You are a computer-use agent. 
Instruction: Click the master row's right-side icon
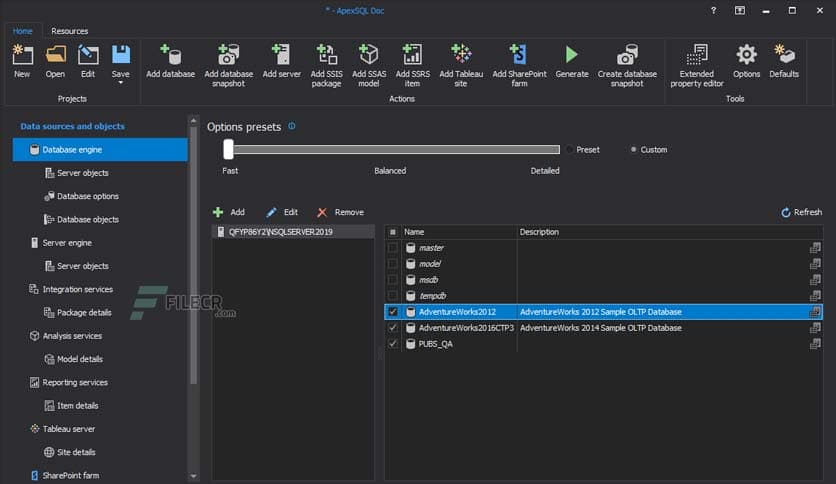pos(815,248)
